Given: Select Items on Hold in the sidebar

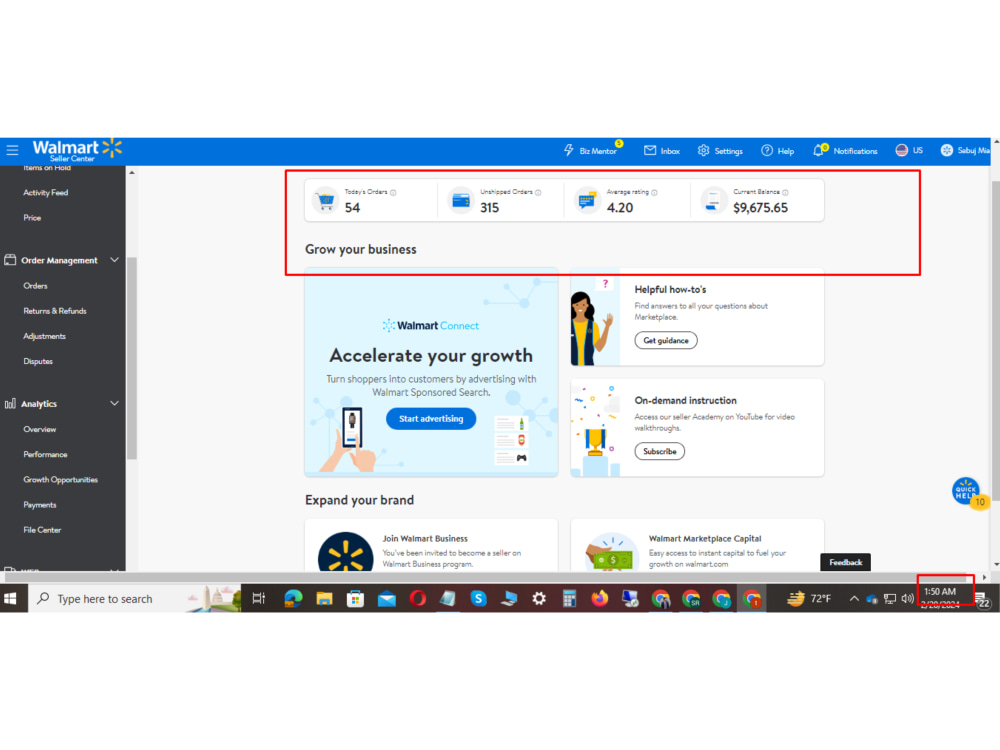Looking at the screenshot, I should point(47,168).
